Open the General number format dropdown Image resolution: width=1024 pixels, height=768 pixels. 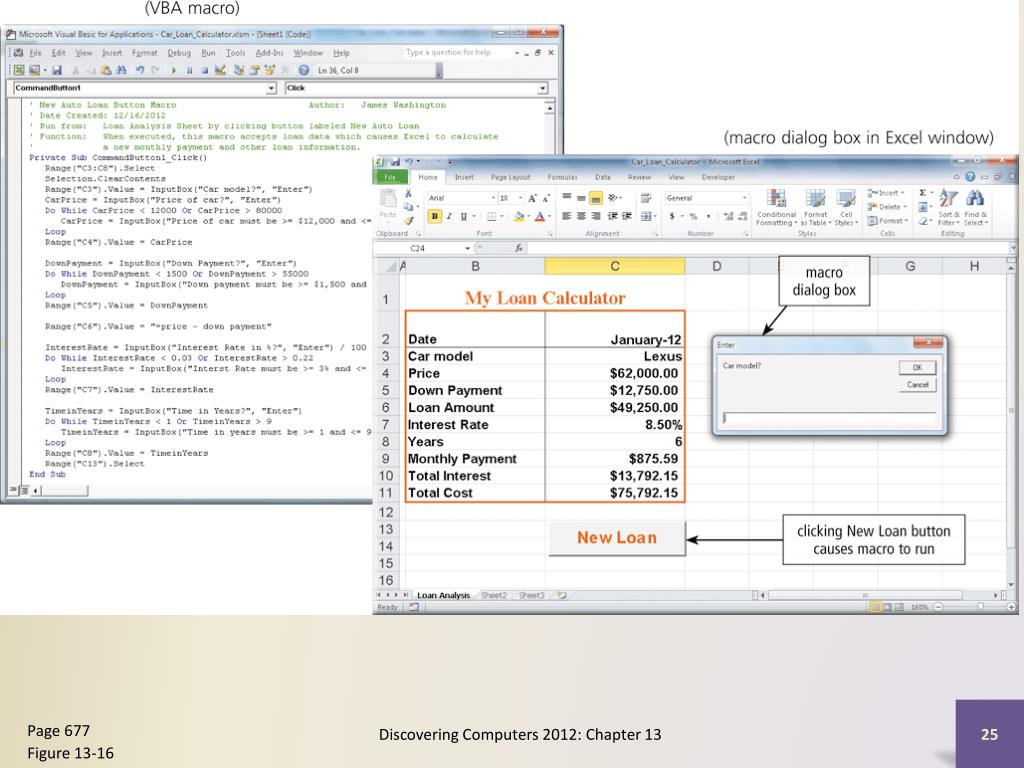pyautogui.click(x=744, y=198)
